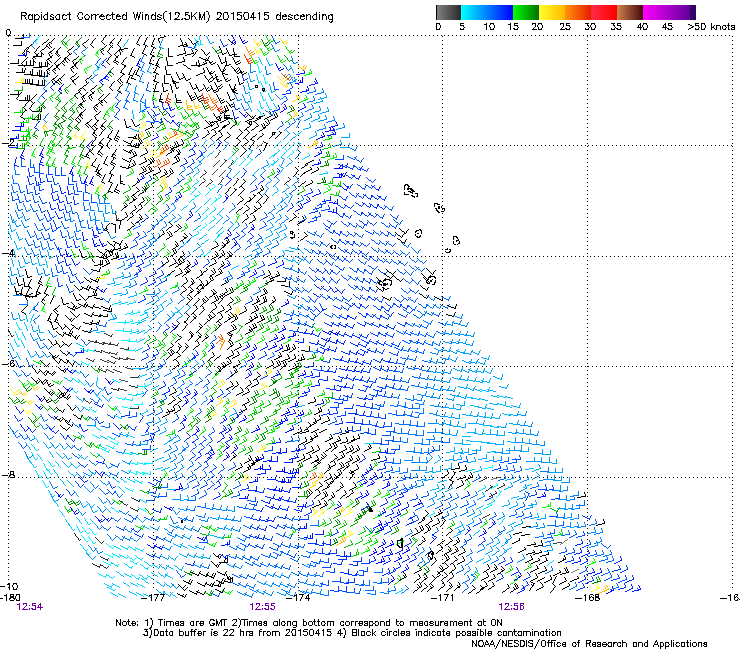Click the gray 0-5 knots legend color segment
The height and width of the screenshot is (650, 740).
click(448, 12)
